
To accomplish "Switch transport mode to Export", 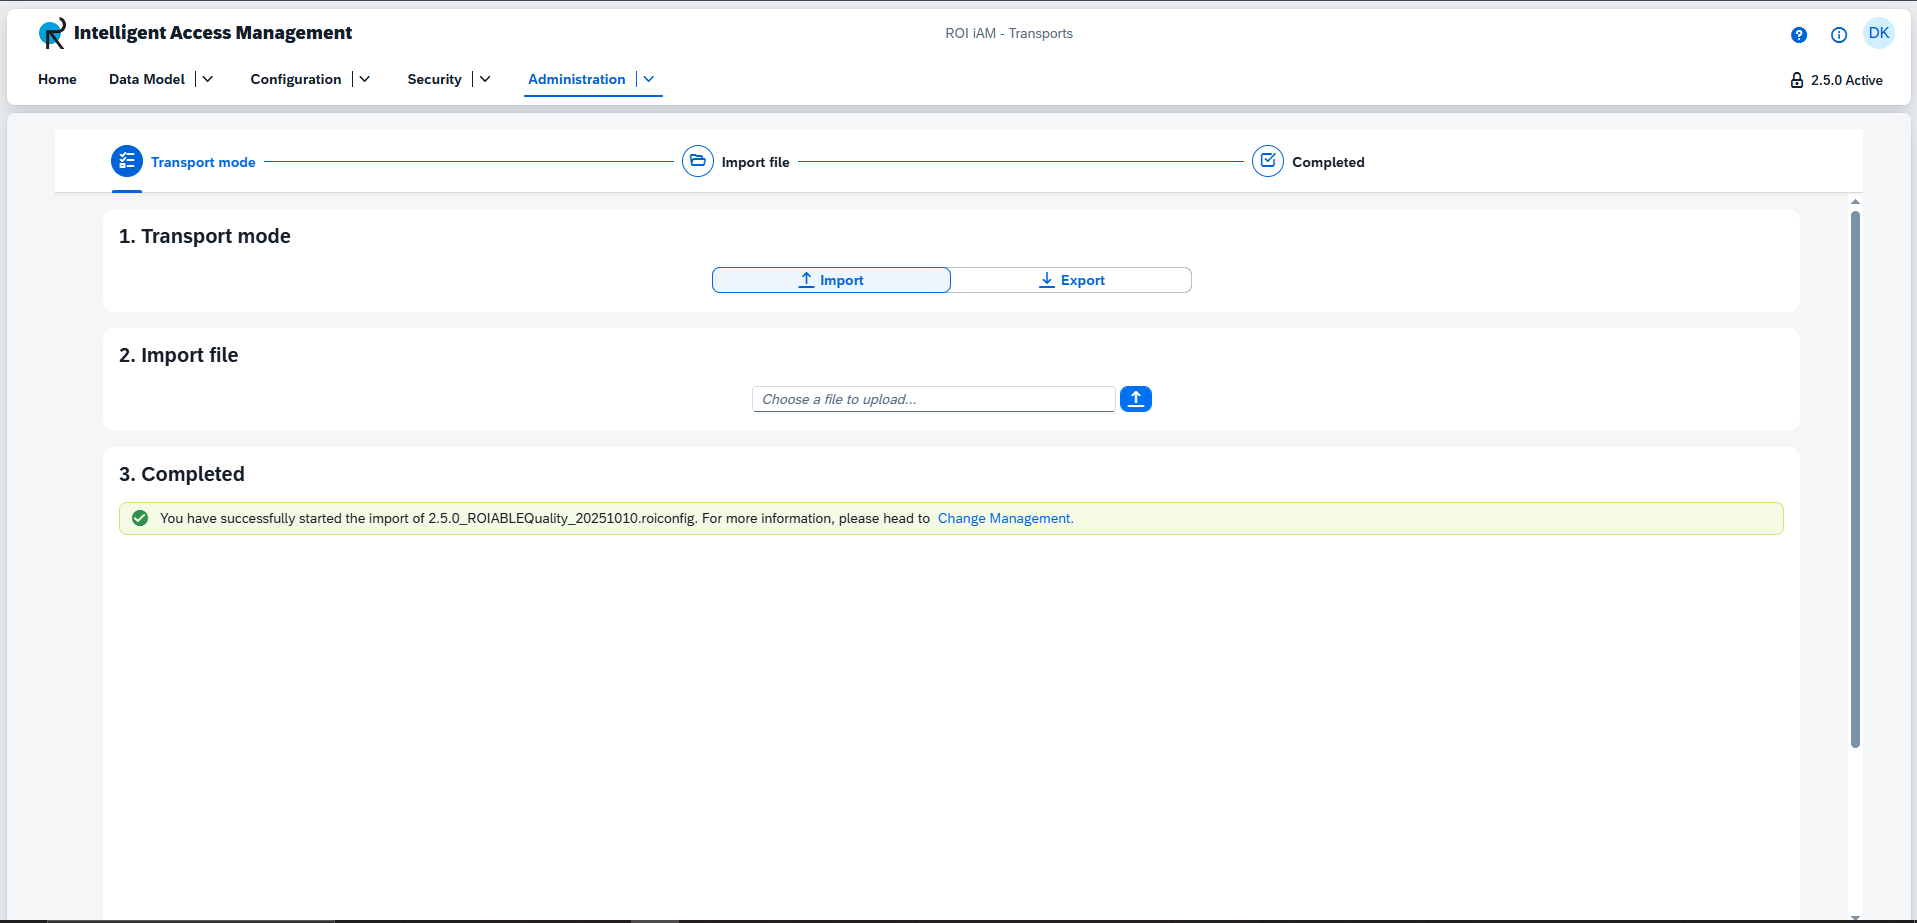I will [1071, 280].
